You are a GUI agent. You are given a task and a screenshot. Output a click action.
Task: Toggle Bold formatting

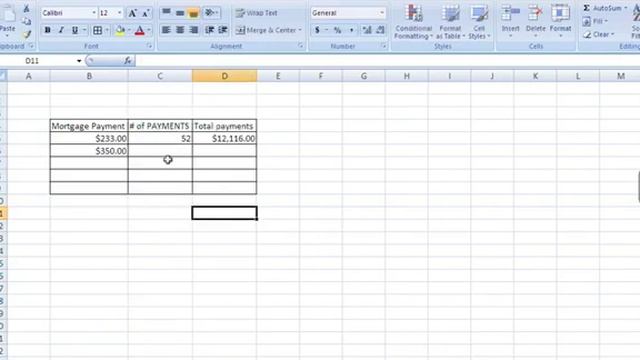coord(47,30)
